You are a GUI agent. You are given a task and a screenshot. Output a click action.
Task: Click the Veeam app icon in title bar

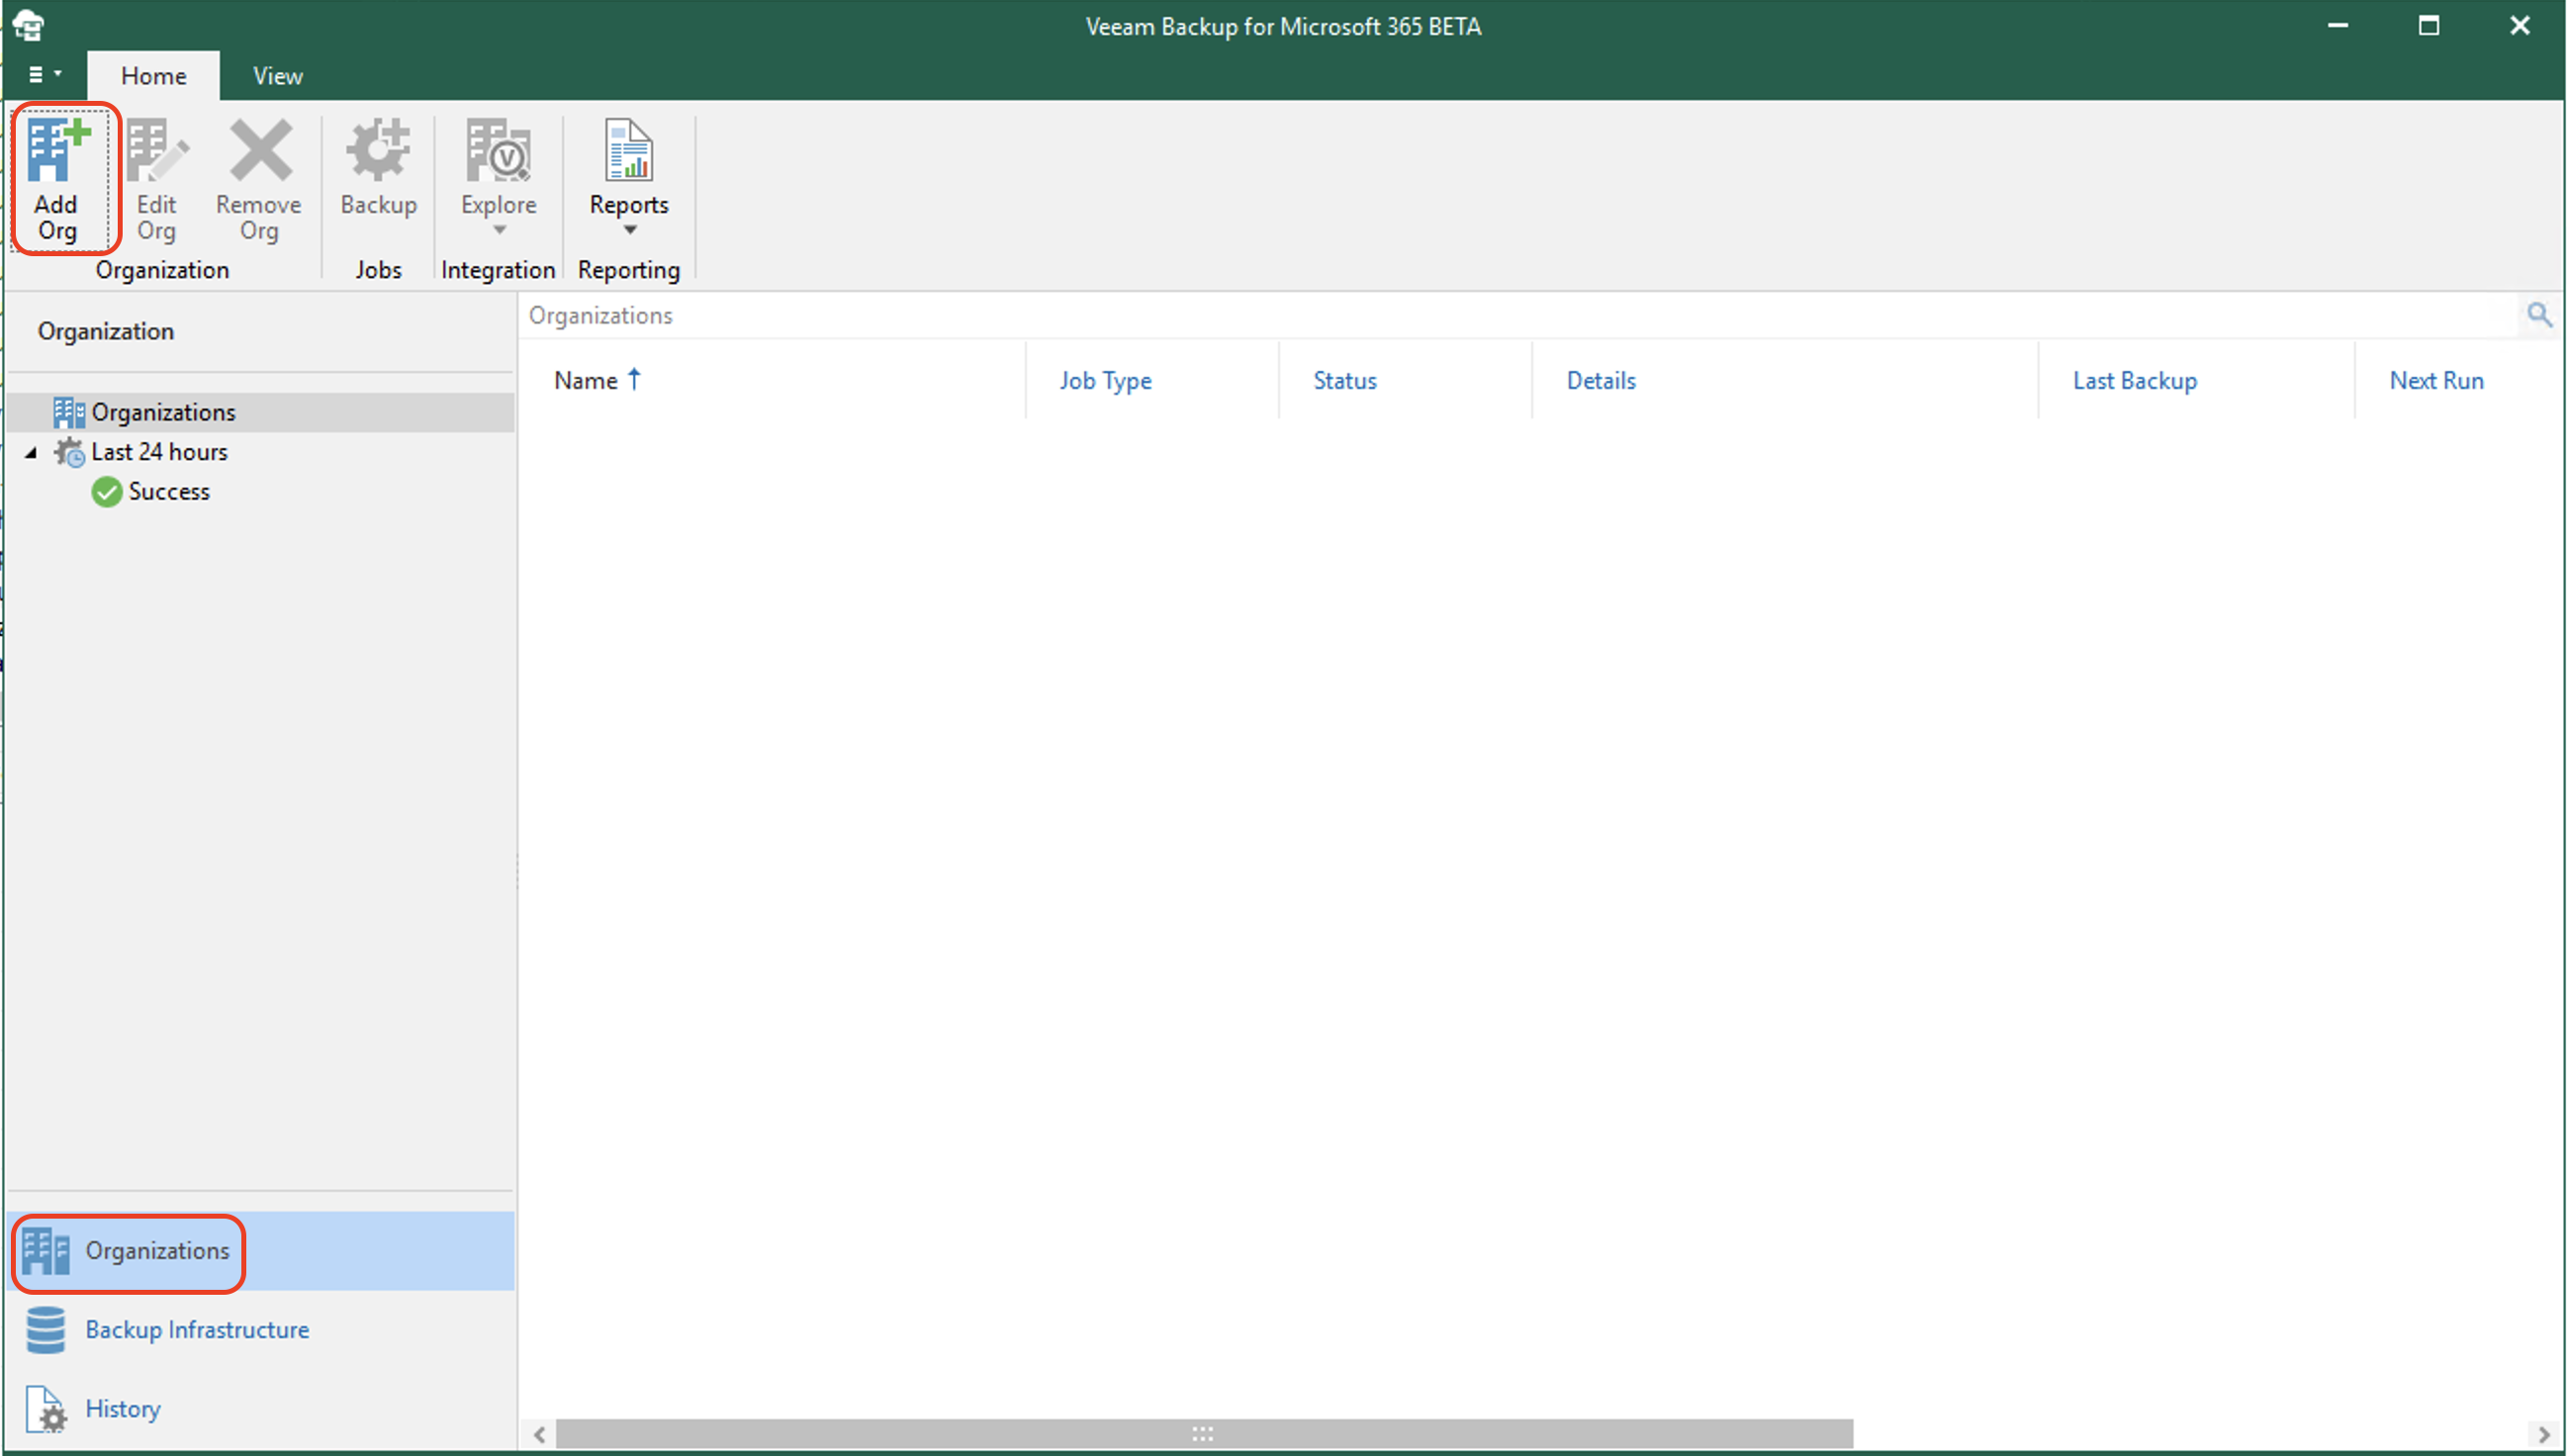29,26
